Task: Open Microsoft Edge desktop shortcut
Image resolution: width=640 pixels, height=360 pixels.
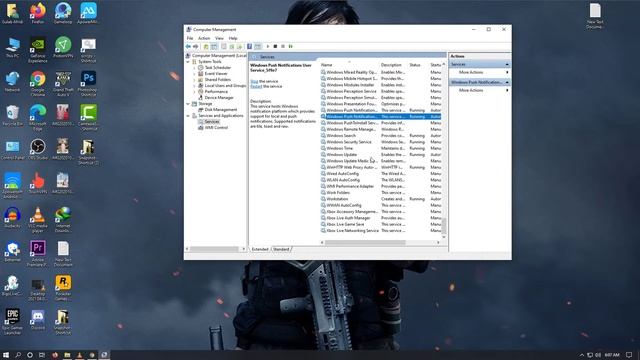Action: click(x=38, y=118)
